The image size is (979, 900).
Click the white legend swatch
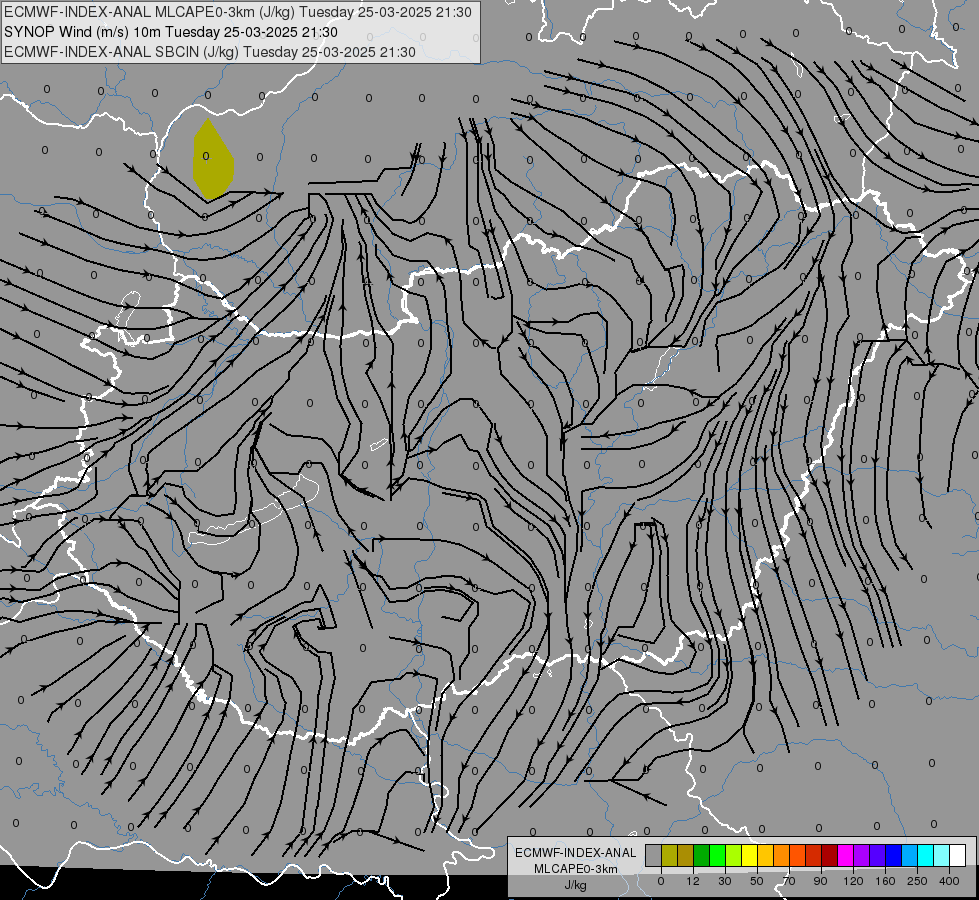[x=958, y=855]
